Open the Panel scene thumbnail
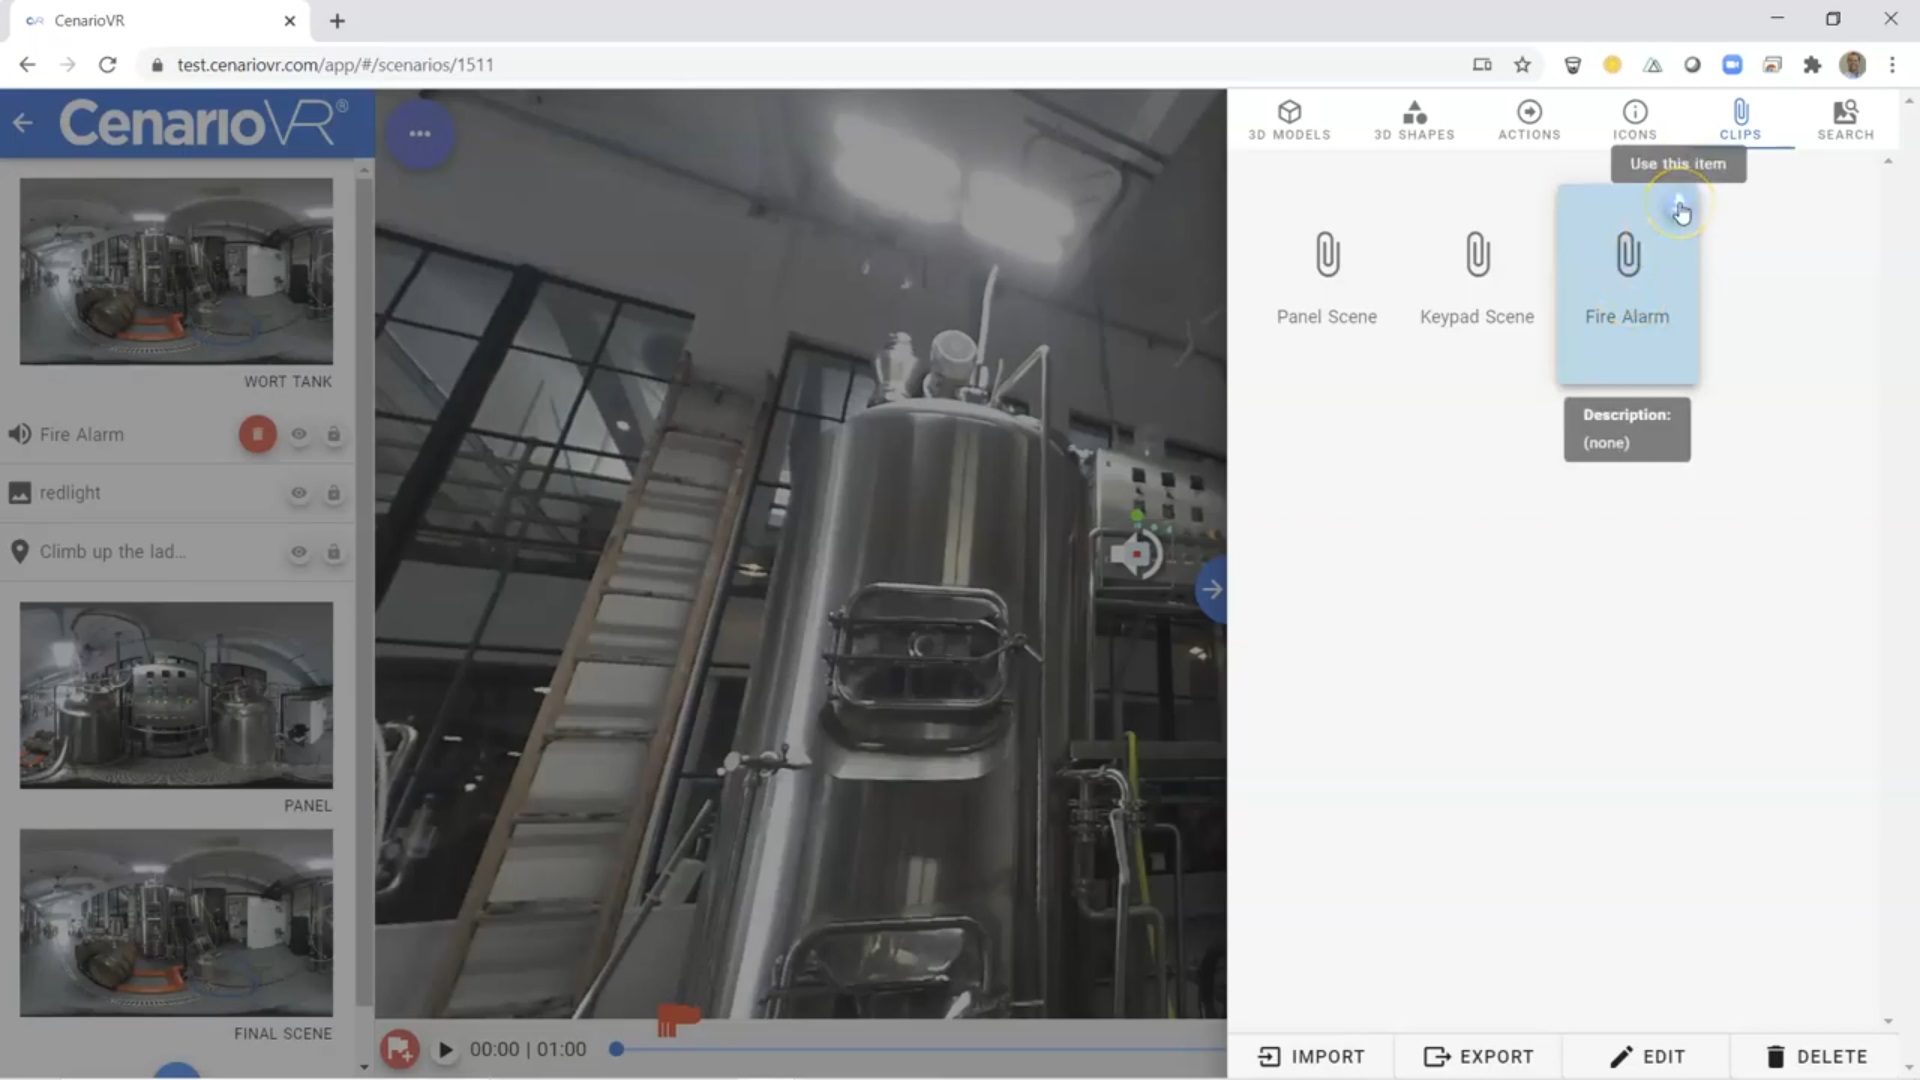The image size is (1920, 1080). 176,695
